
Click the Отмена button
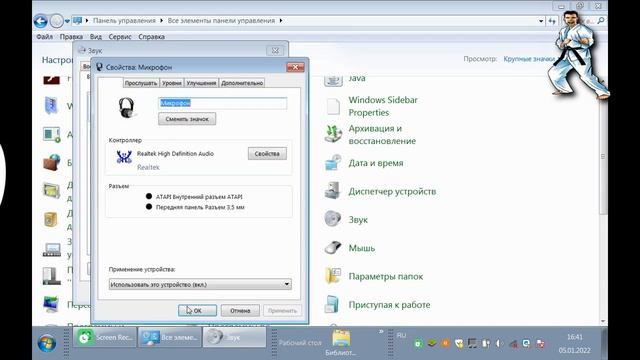240,311
